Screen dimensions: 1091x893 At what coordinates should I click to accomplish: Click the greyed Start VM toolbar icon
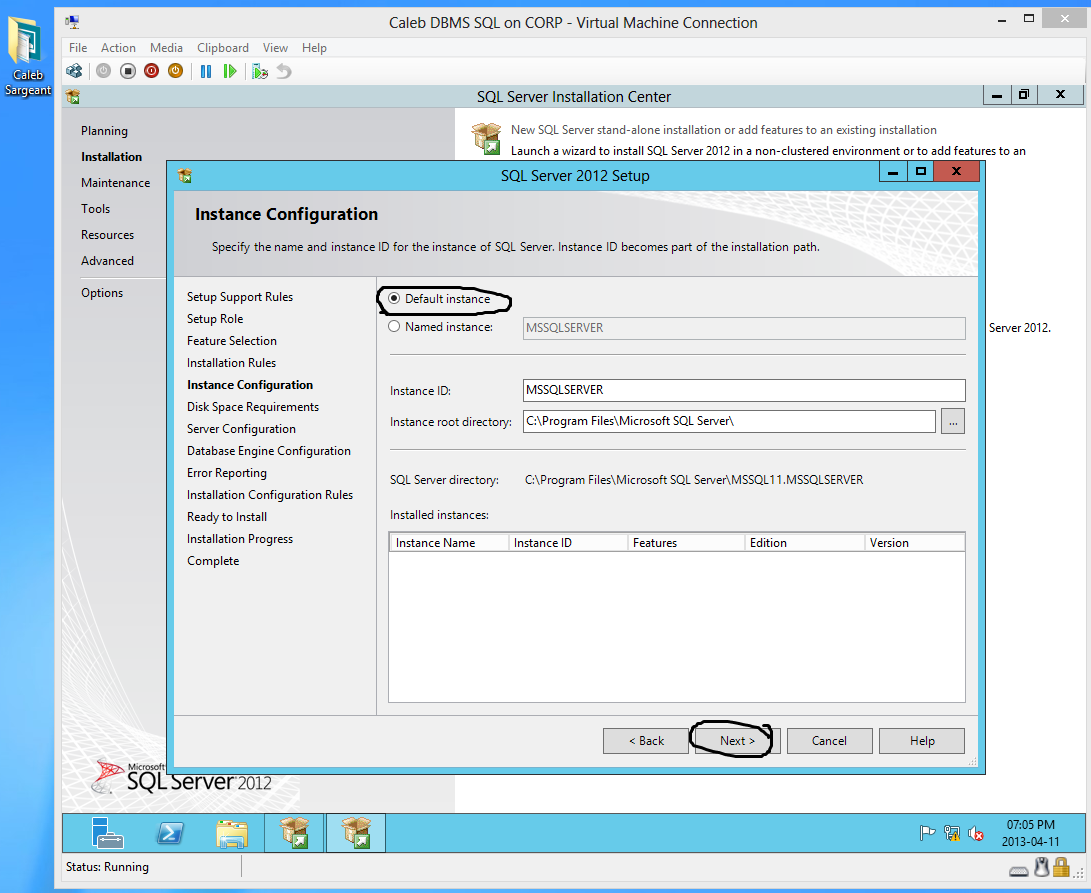pos(104,71)
